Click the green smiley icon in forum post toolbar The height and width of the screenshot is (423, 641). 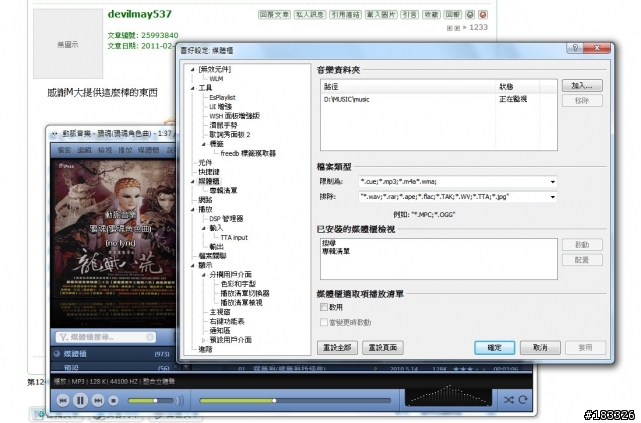[x=470, y=15]
